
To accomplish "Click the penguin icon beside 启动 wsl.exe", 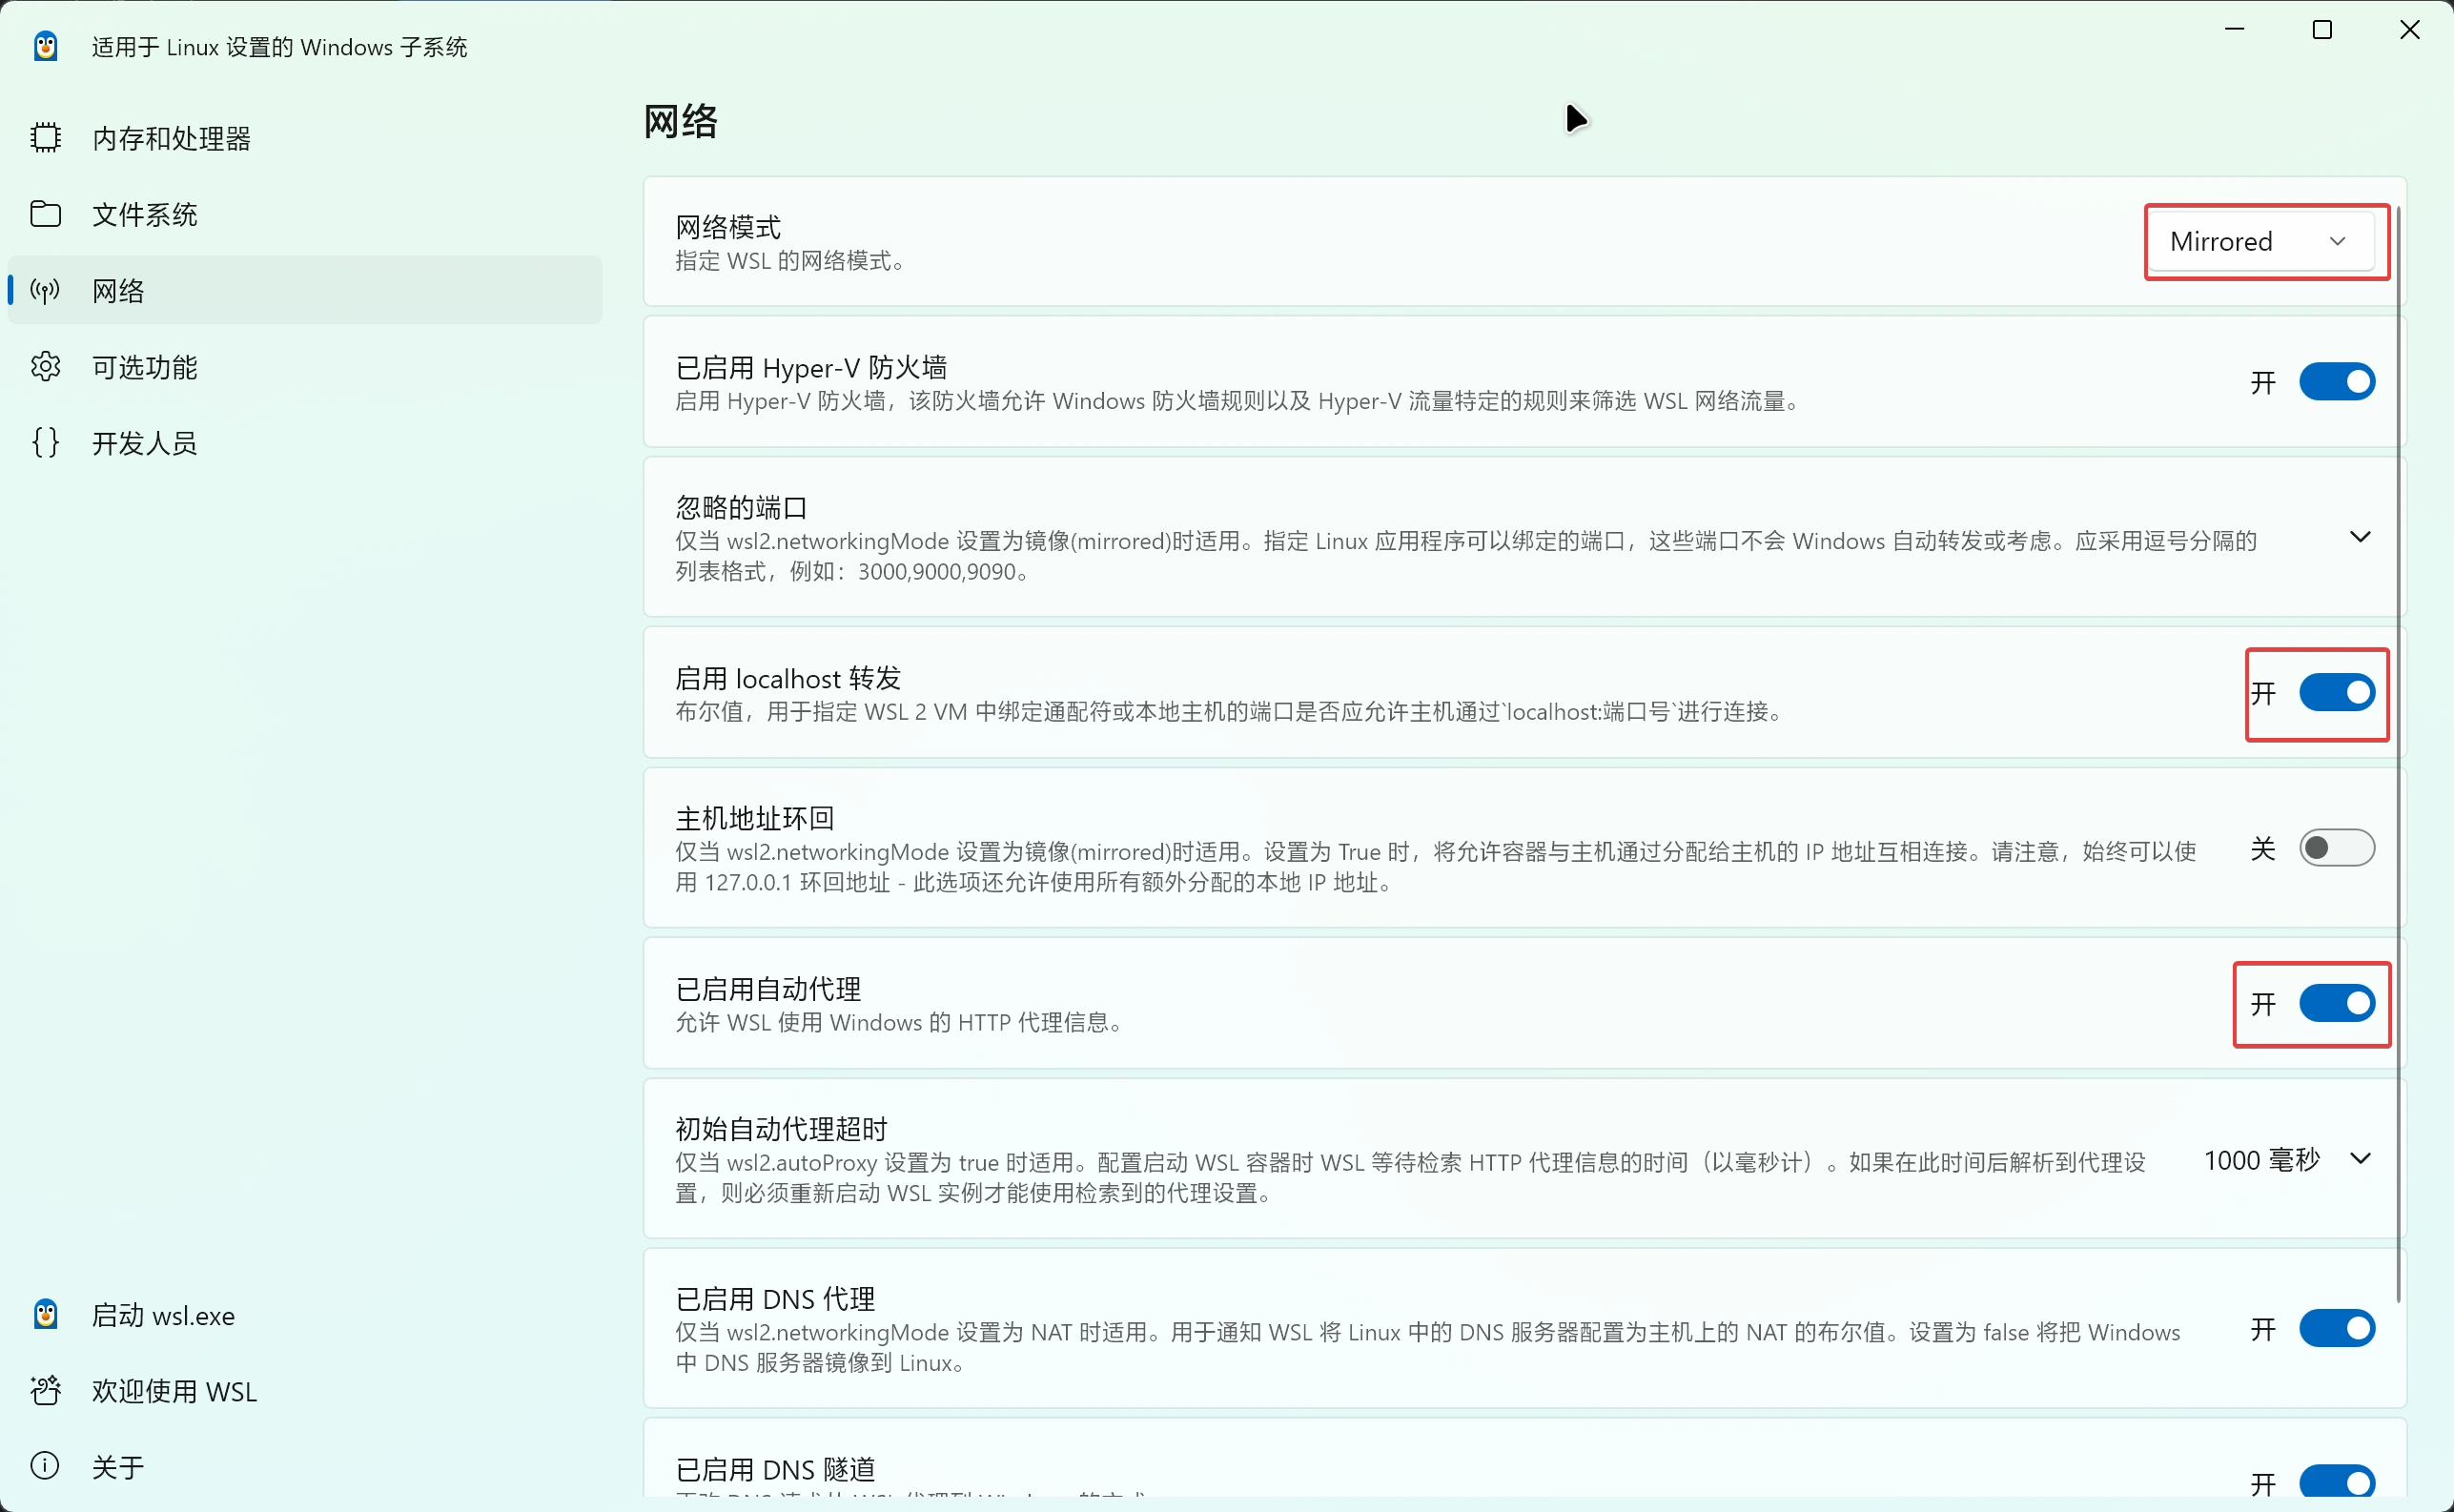I will click(46, 1315).
